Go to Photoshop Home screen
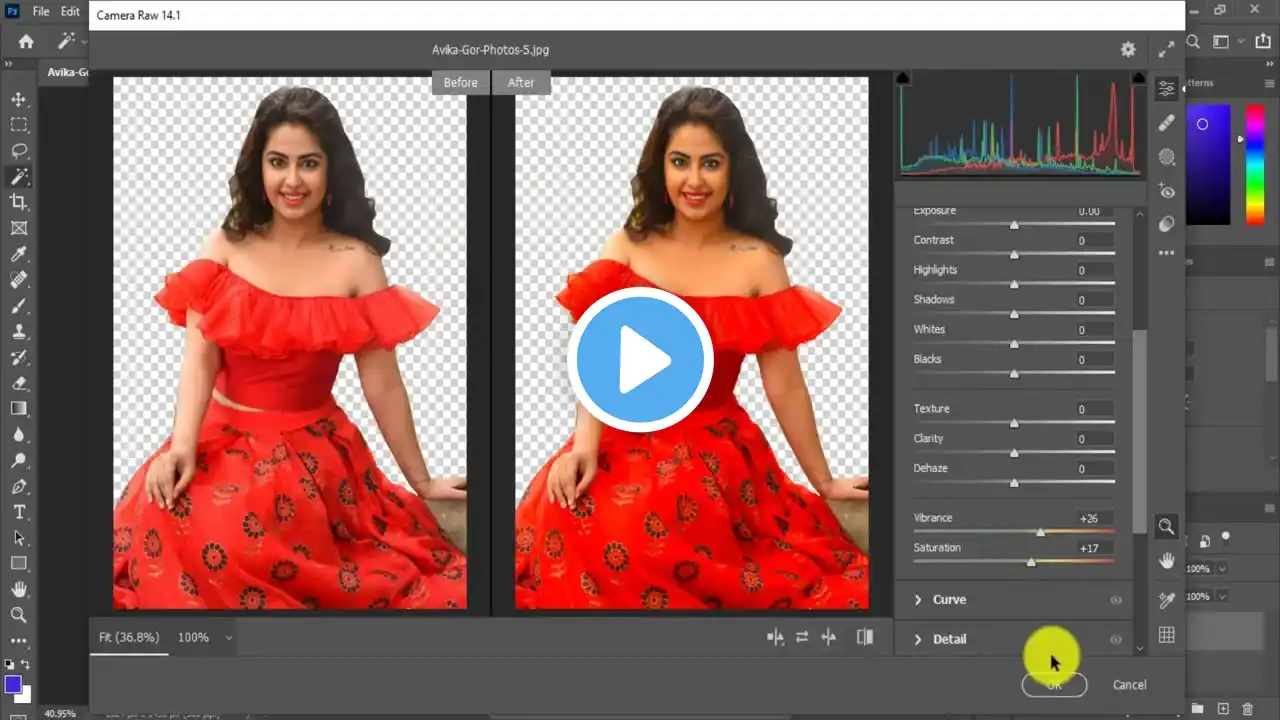The height and width of the screenshot is (720, 1280). pyautogui.click(x=26, y=41)
